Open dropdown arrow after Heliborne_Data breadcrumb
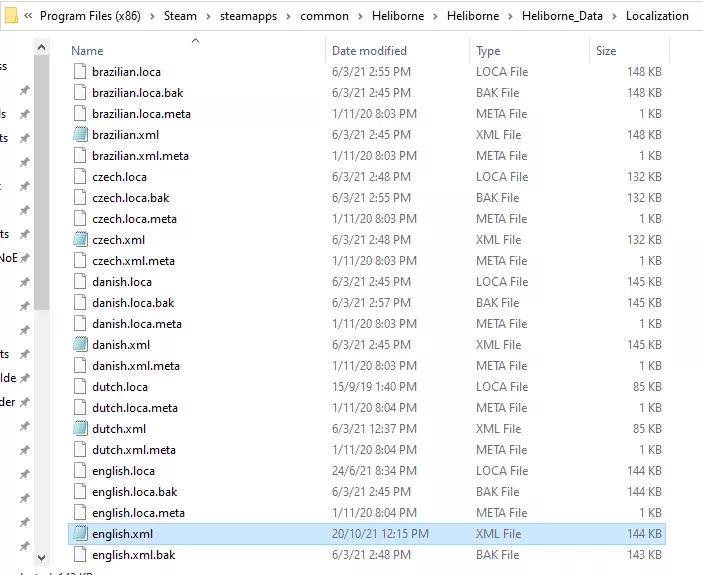This screenshot has height=575, width=703. click(x=614, y=16)
